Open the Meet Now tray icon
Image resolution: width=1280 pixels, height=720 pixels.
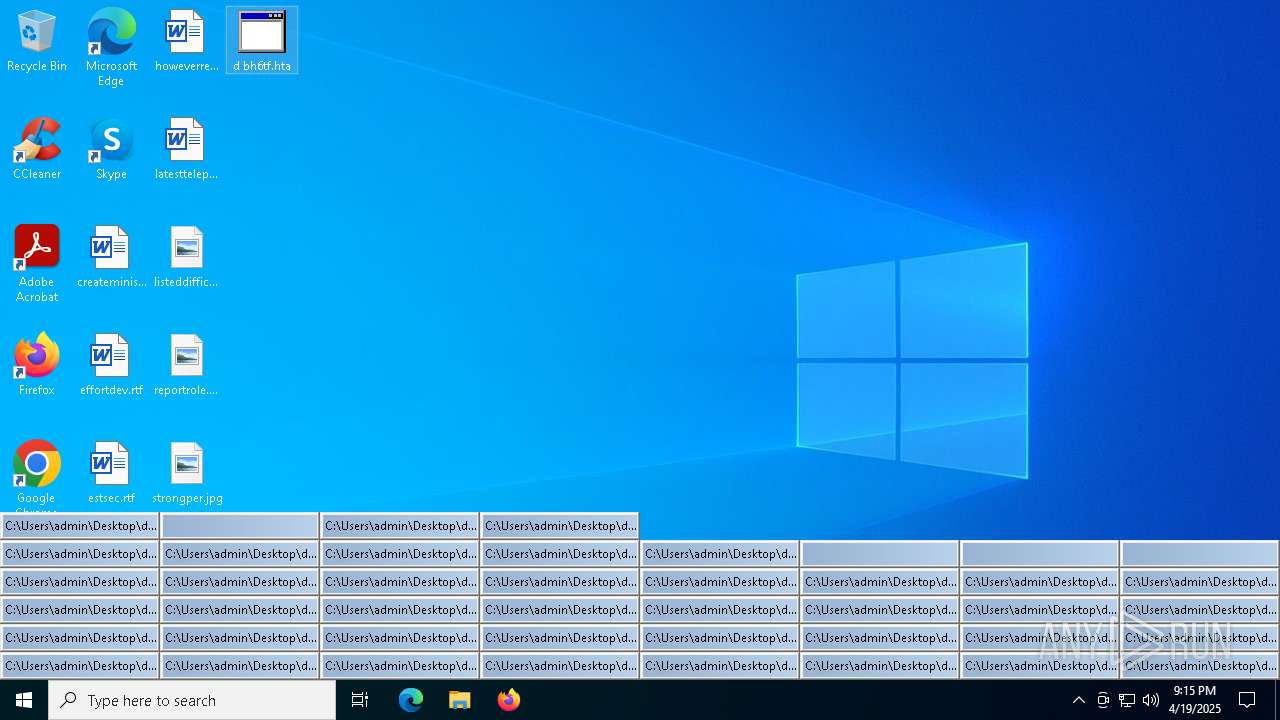tap(1103, 700)
